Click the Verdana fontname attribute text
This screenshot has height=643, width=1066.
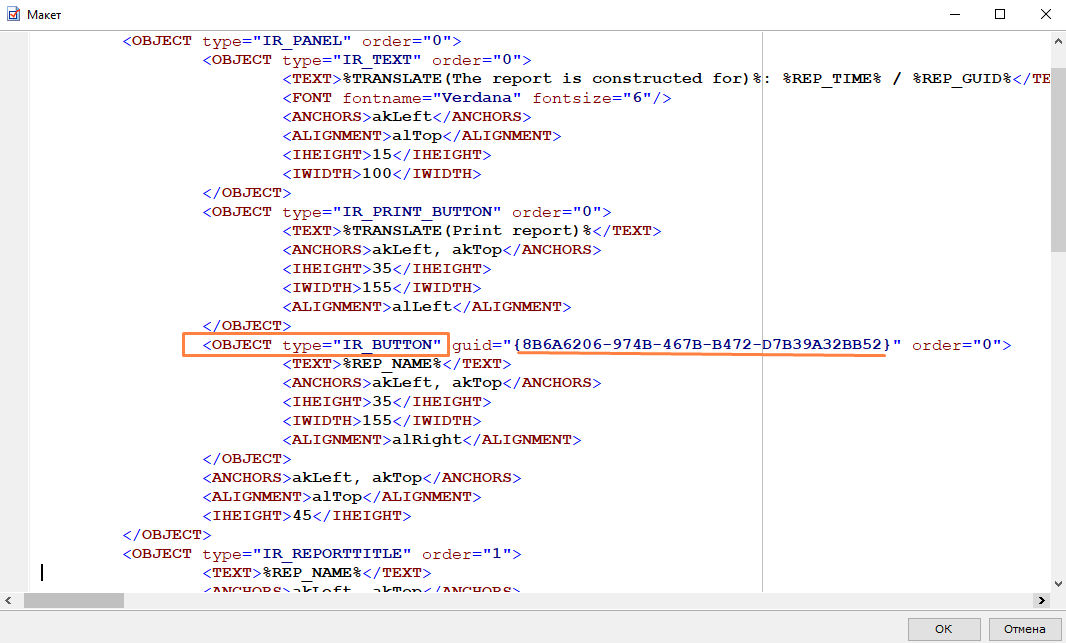pyautogui.click(x=484, y=98)
